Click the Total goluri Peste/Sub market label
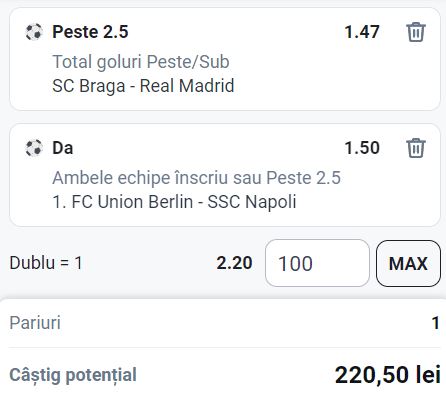The height and width of the screenshot is (397, 446). pyautogui.click(x=141, y=62)
